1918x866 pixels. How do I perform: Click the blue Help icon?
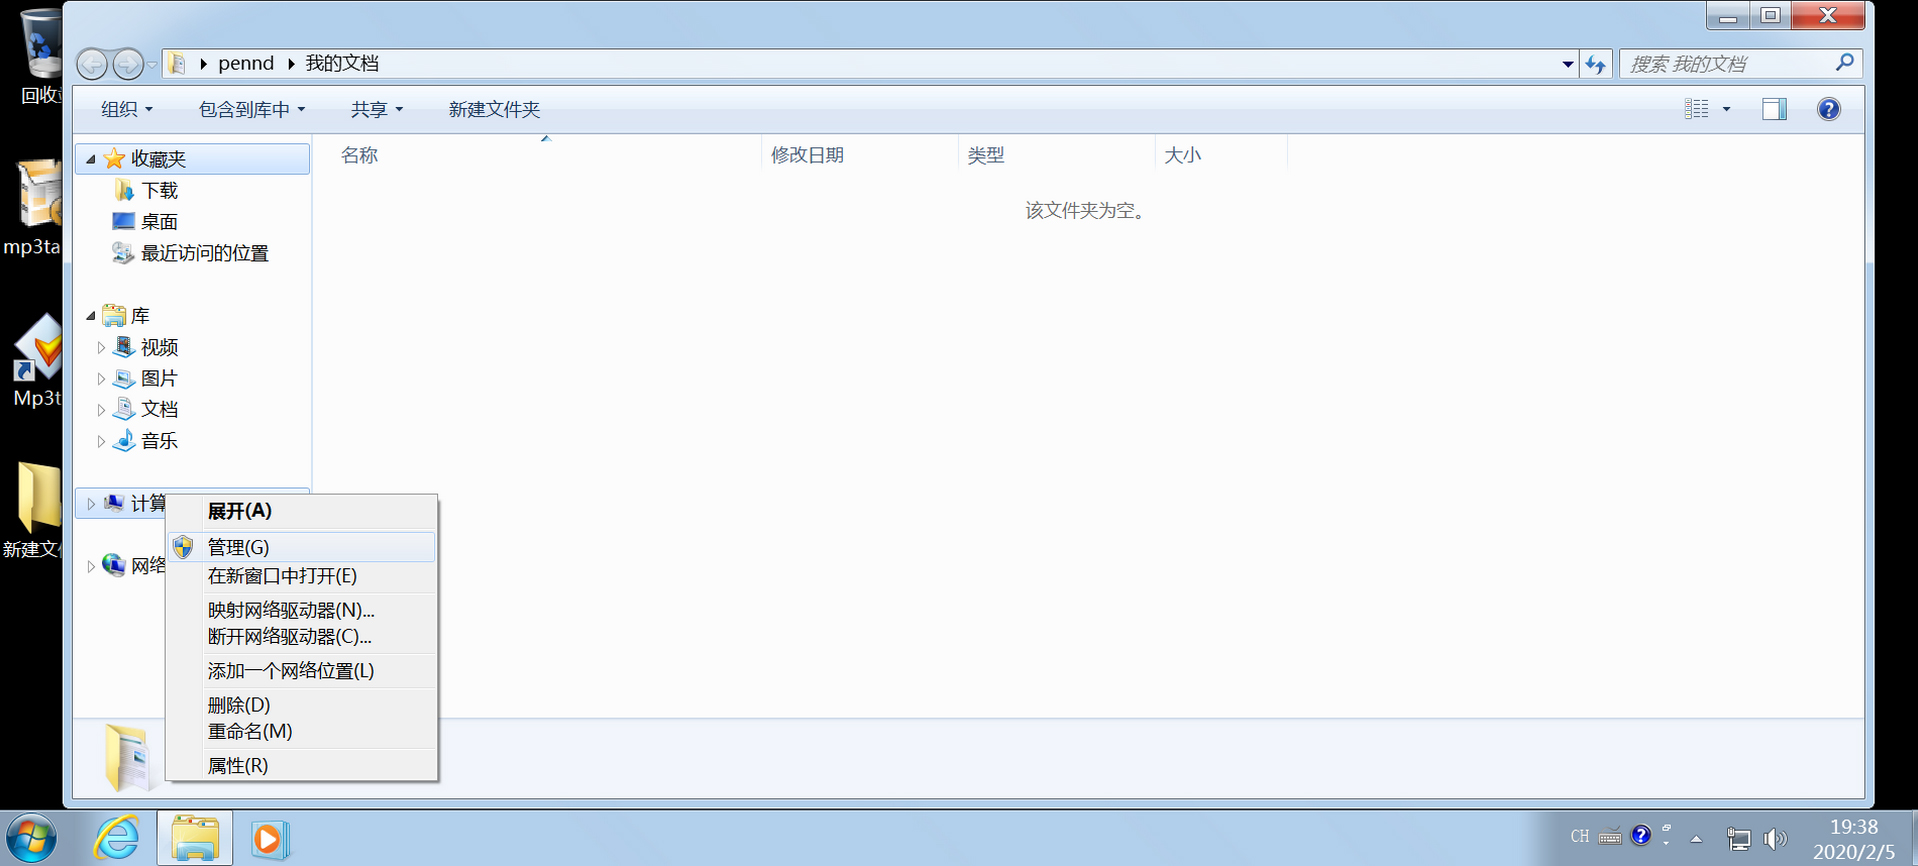pos(1828,109)
